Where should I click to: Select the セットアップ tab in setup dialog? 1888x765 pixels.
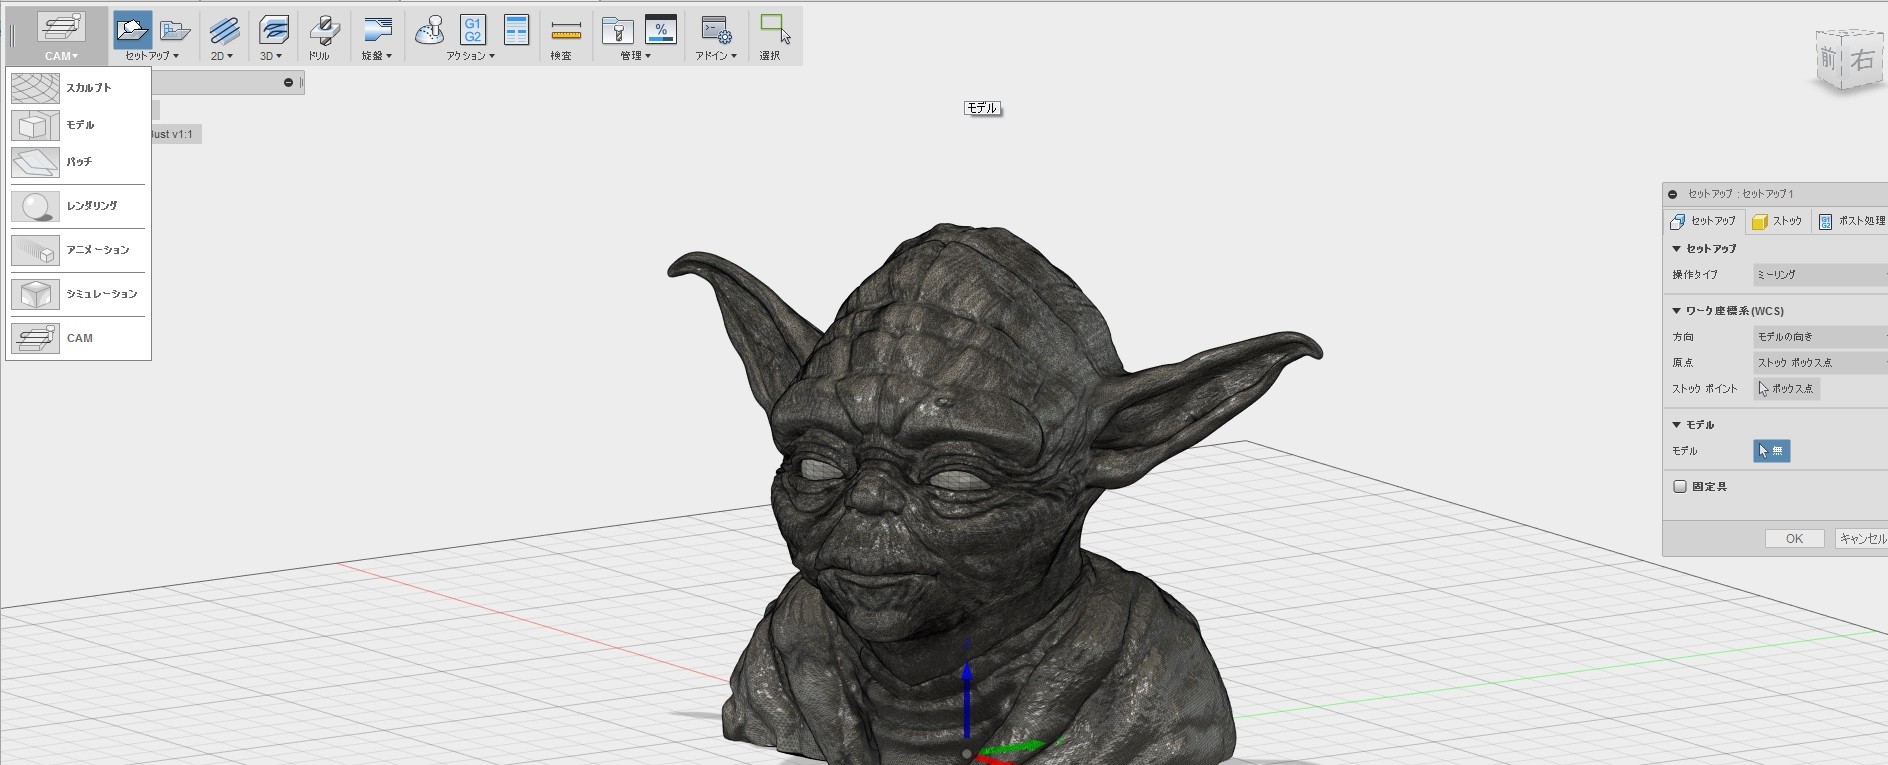tap(1703, 221)
